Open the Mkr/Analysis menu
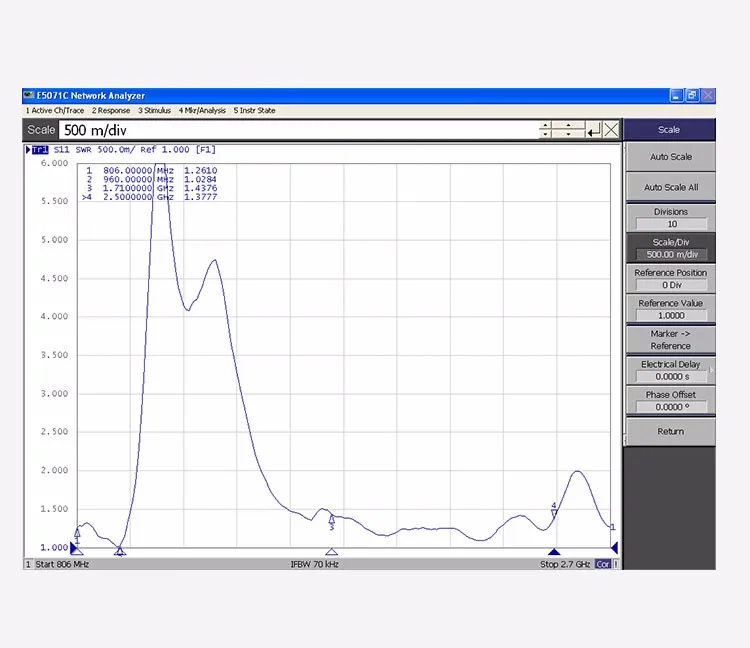 pyautogui.click(x=202, y=111)
